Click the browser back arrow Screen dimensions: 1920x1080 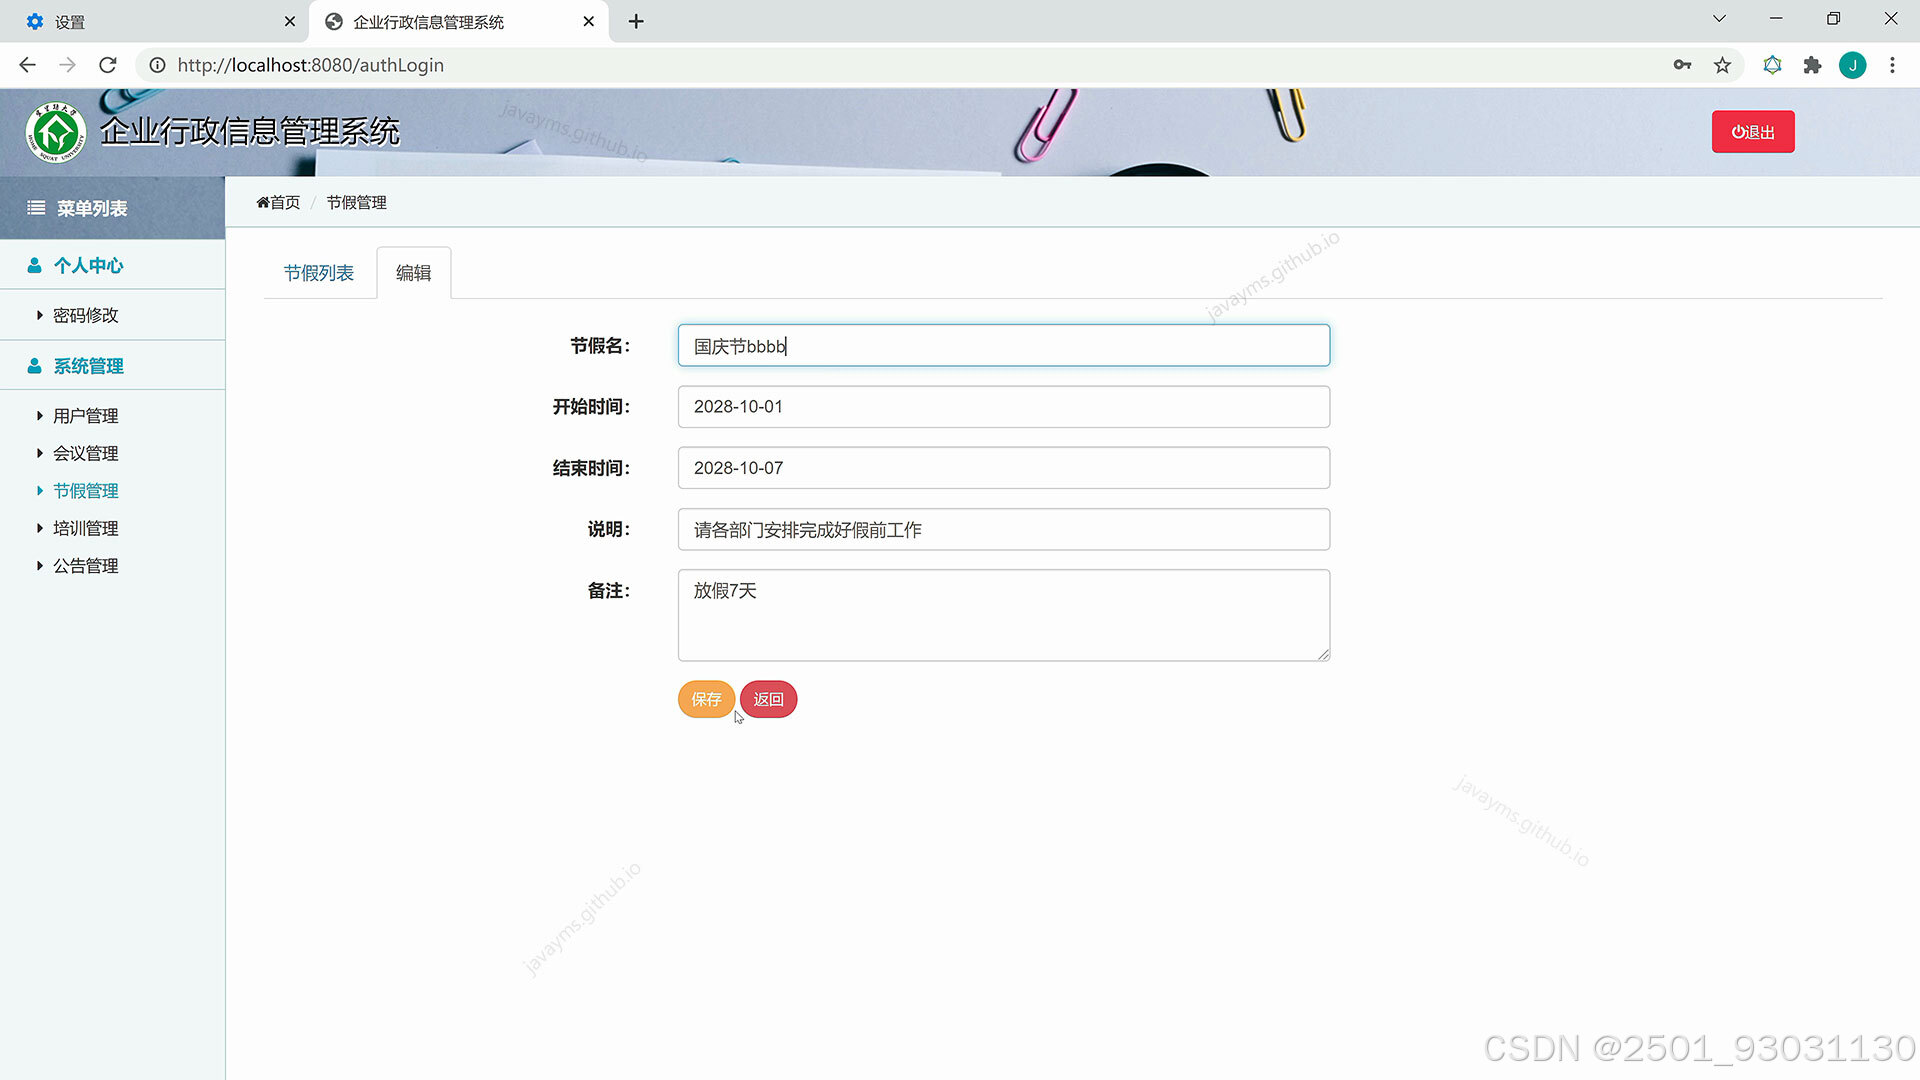pyautogui.click(x=27, y=65)
